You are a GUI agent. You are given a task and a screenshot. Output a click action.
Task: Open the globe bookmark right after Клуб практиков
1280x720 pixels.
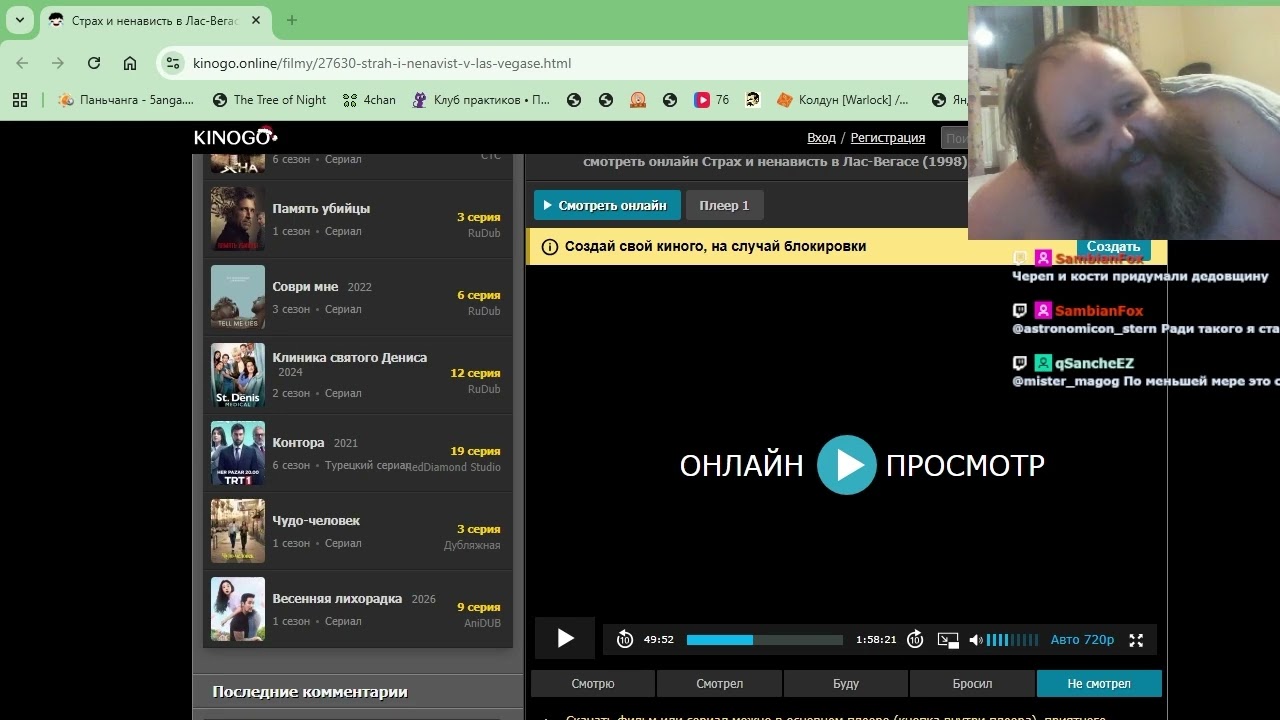pyautogui.click(x=573, y=100)
